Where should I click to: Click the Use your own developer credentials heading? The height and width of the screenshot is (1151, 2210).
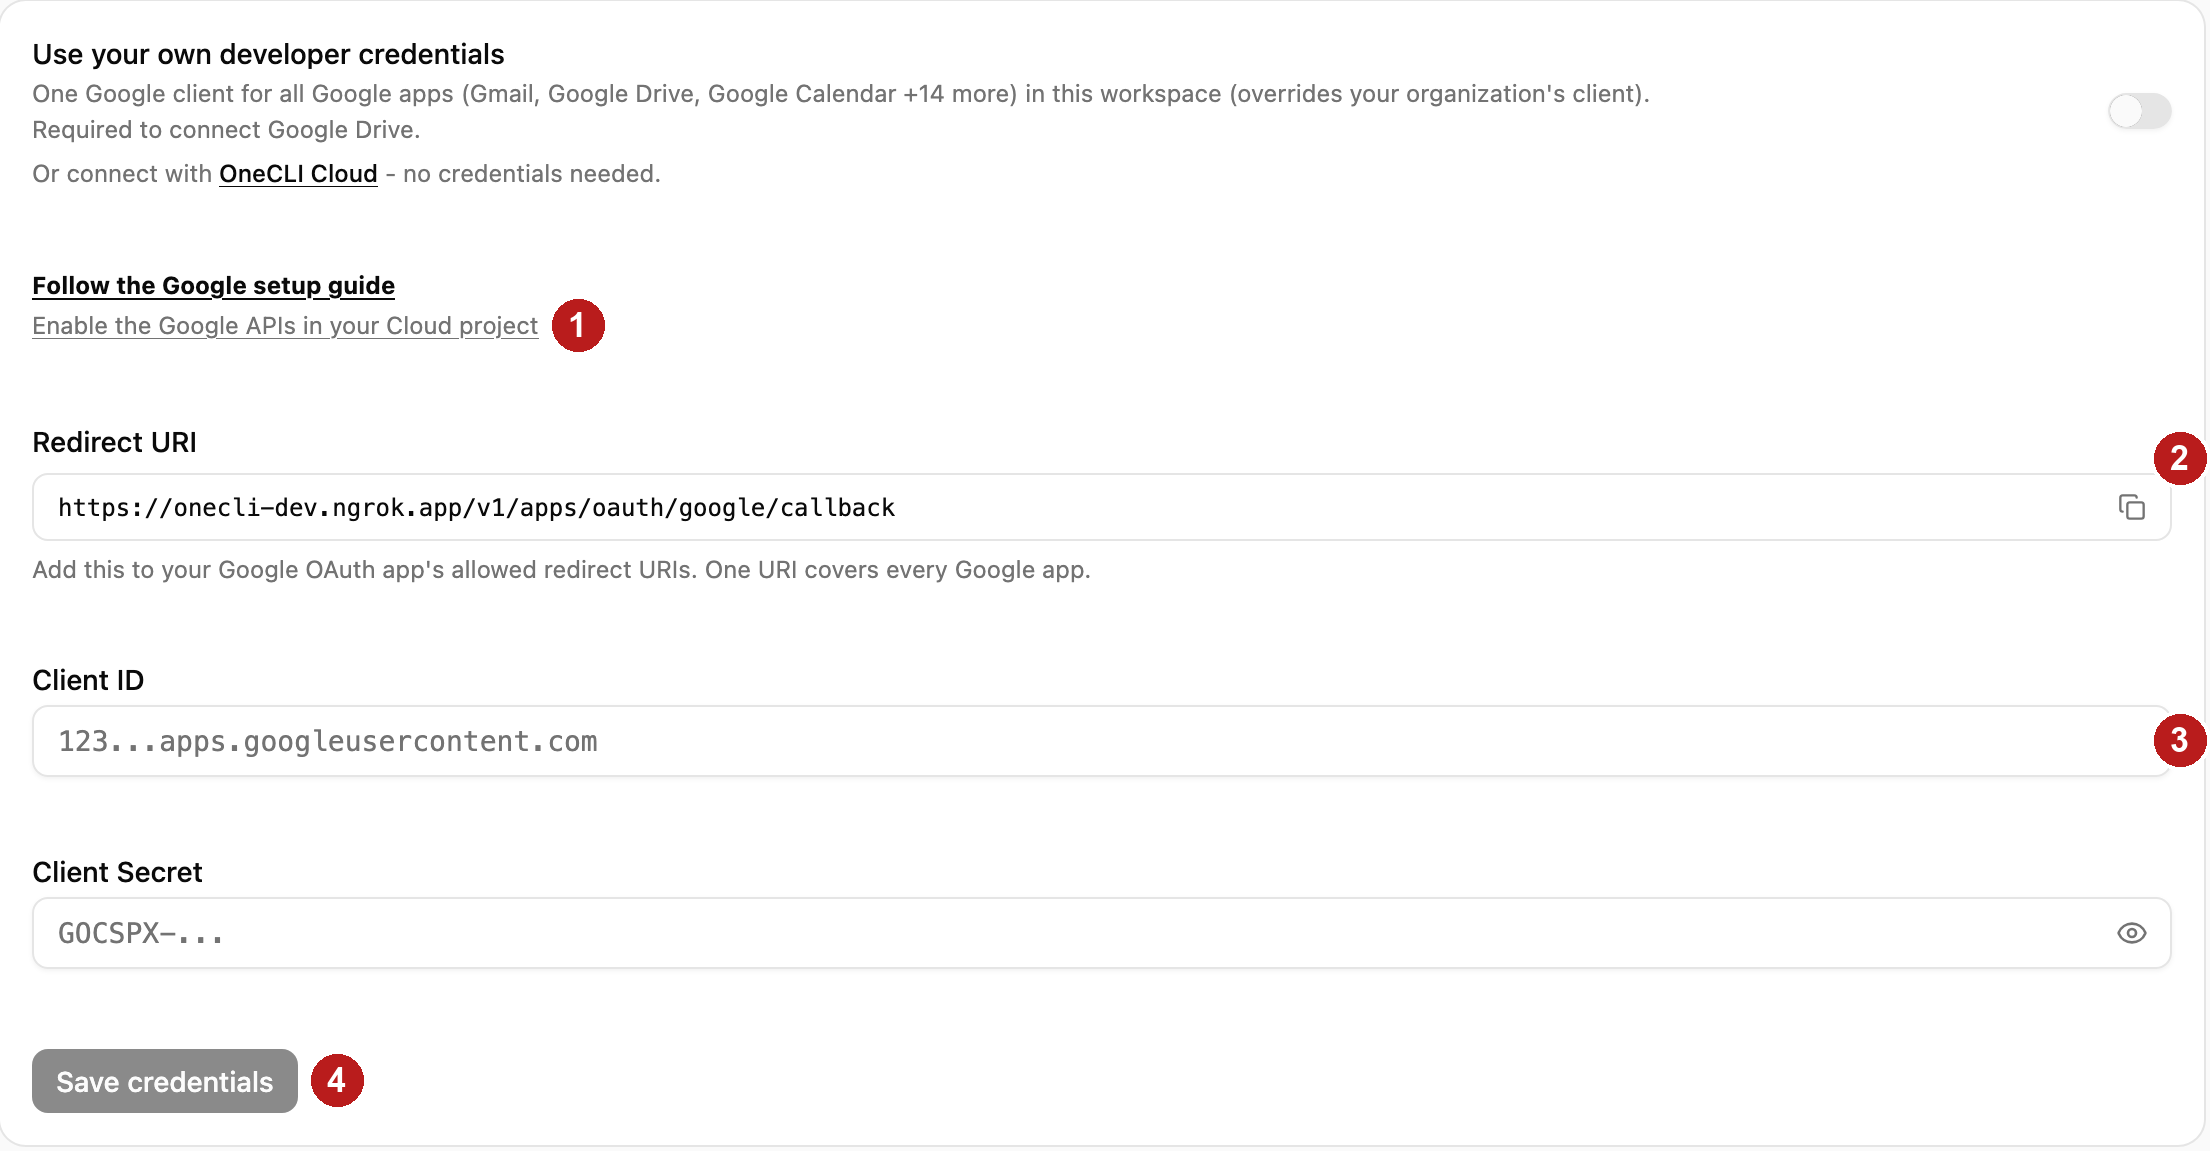(268, 54)
